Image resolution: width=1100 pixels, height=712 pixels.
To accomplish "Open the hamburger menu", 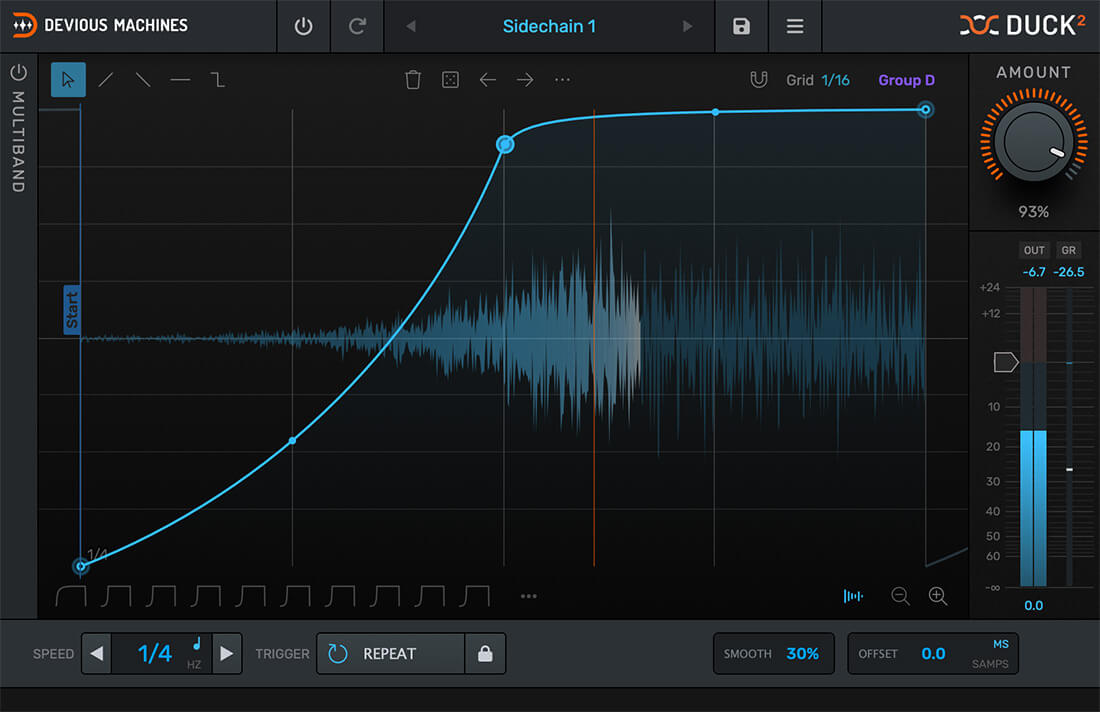I will pyautogui.click(x=795, y=26).
